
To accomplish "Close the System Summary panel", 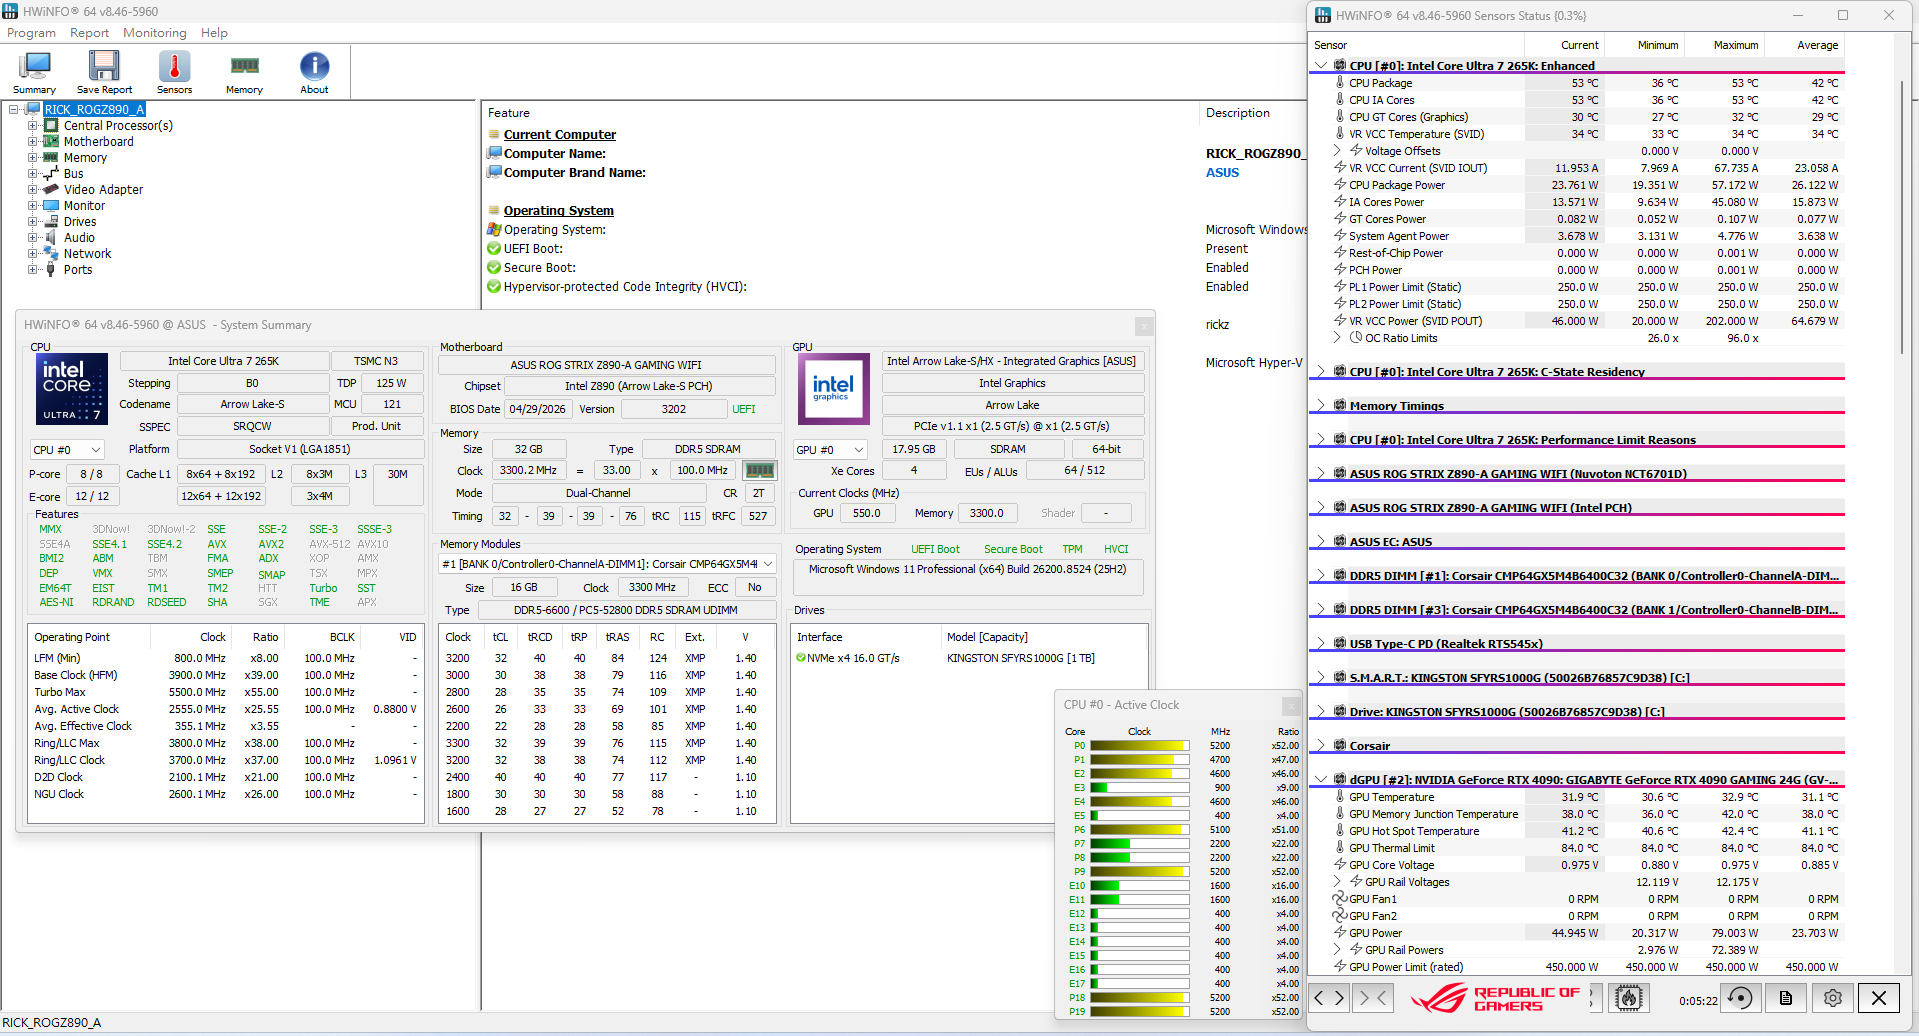I will click(x=1144, y=326).
